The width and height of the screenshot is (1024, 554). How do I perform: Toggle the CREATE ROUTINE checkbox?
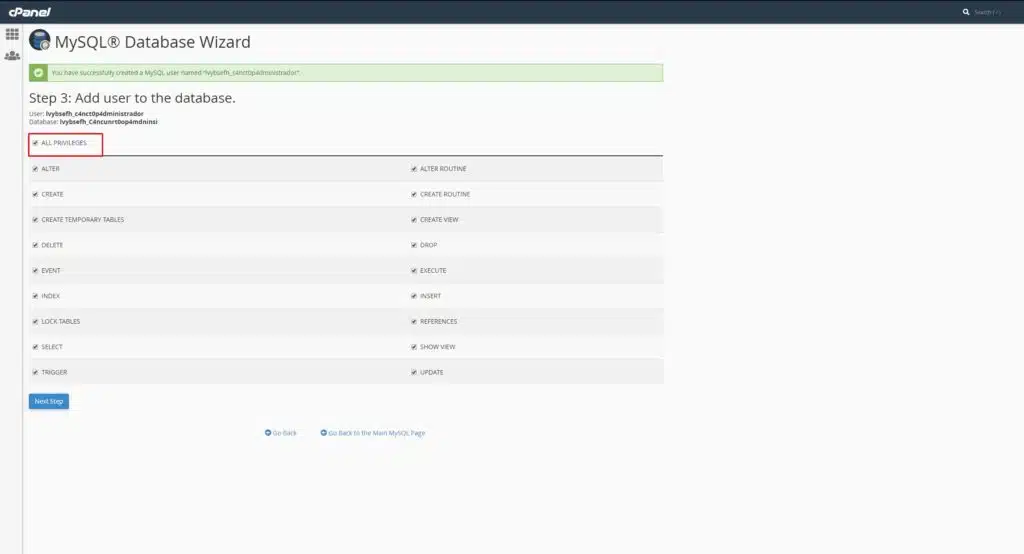[414, 194]
